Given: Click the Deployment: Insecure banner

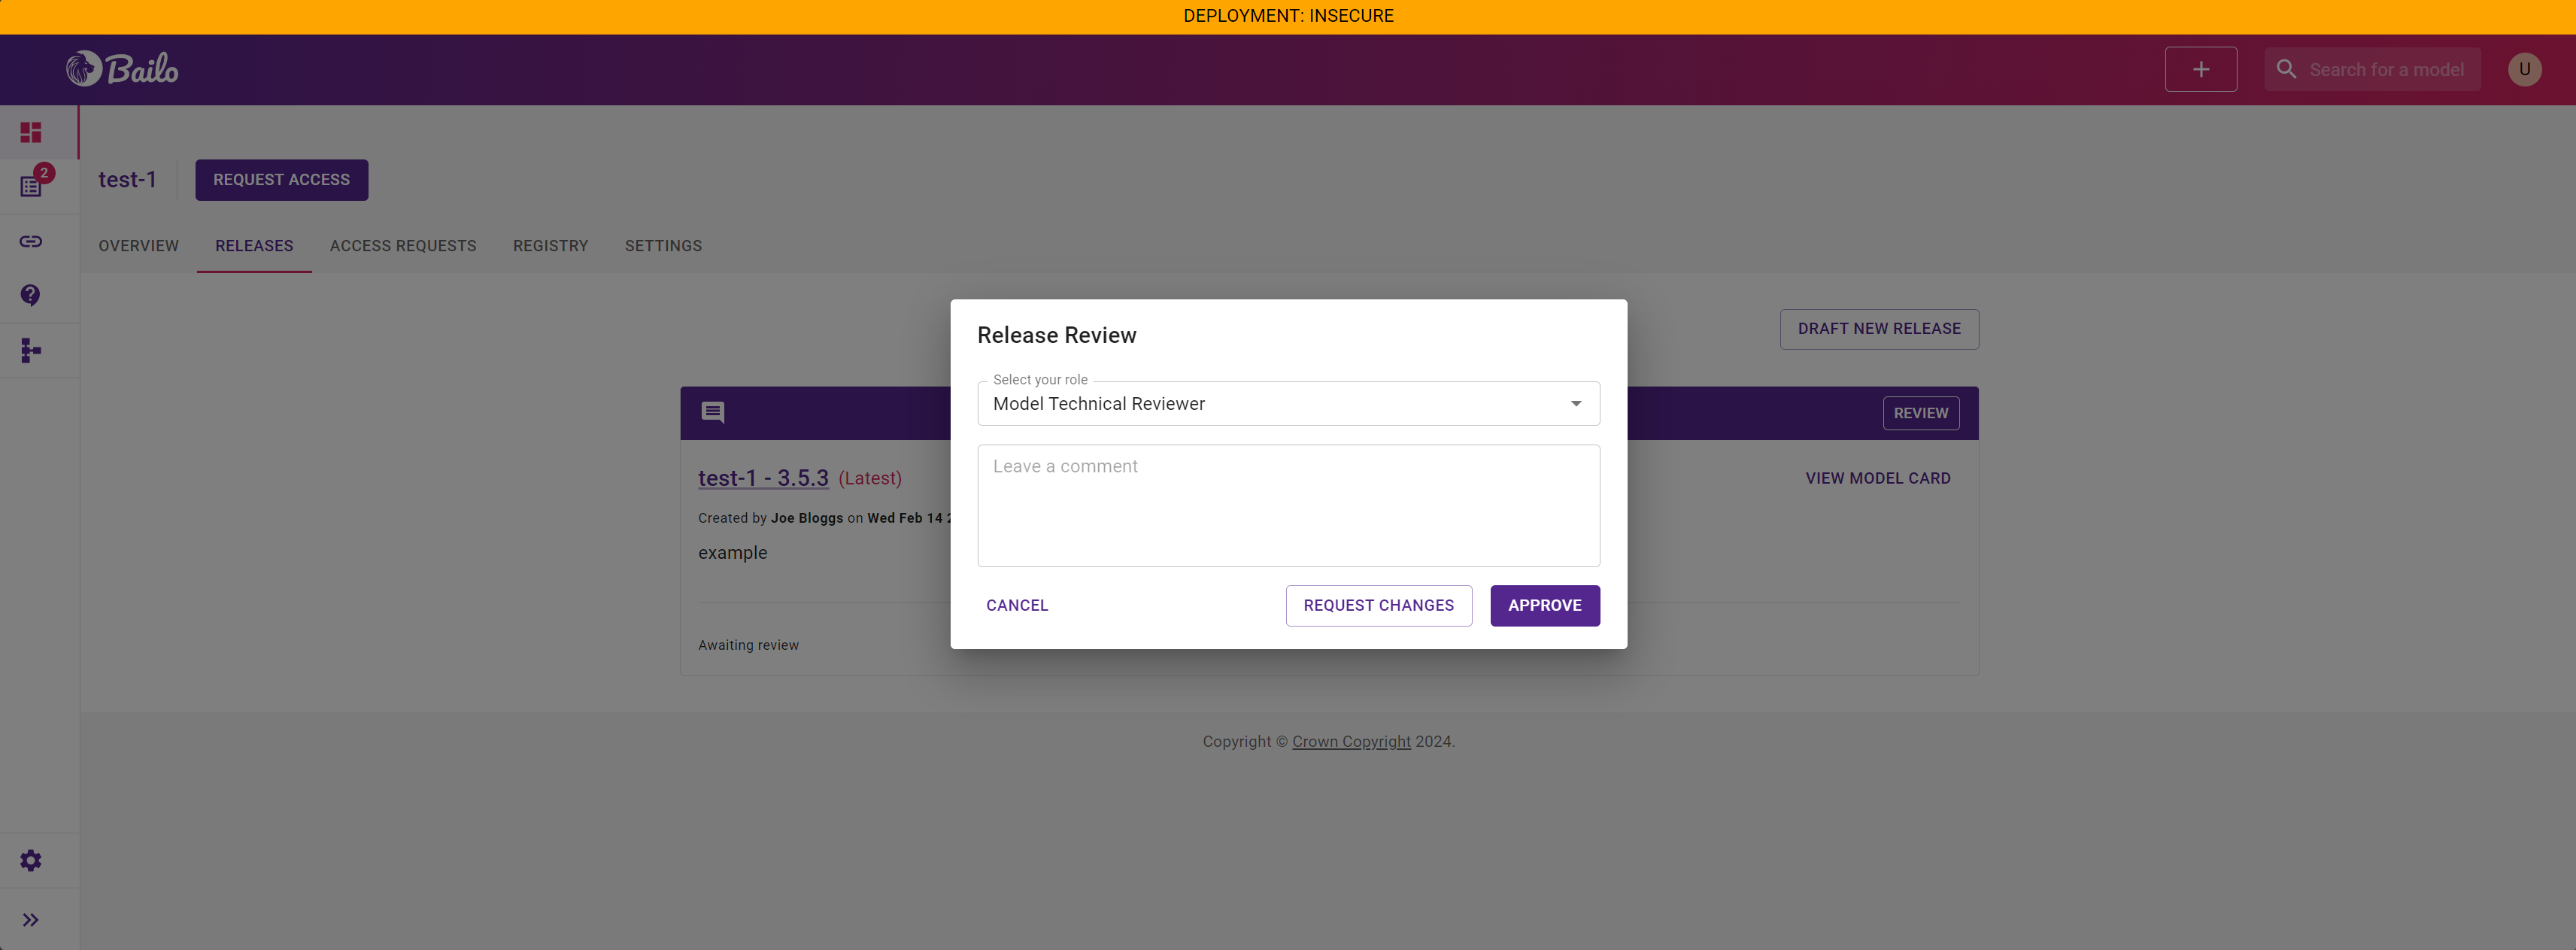Looking at the screenshot, I should [x=1288, y=16].
